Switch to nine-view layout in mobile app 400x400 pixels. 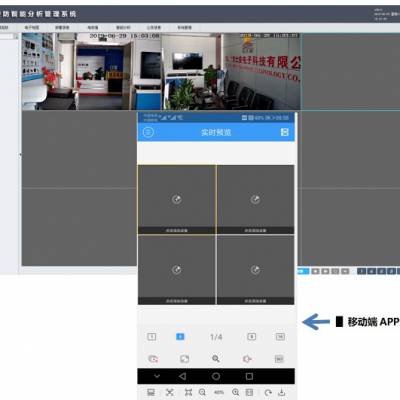252,337
